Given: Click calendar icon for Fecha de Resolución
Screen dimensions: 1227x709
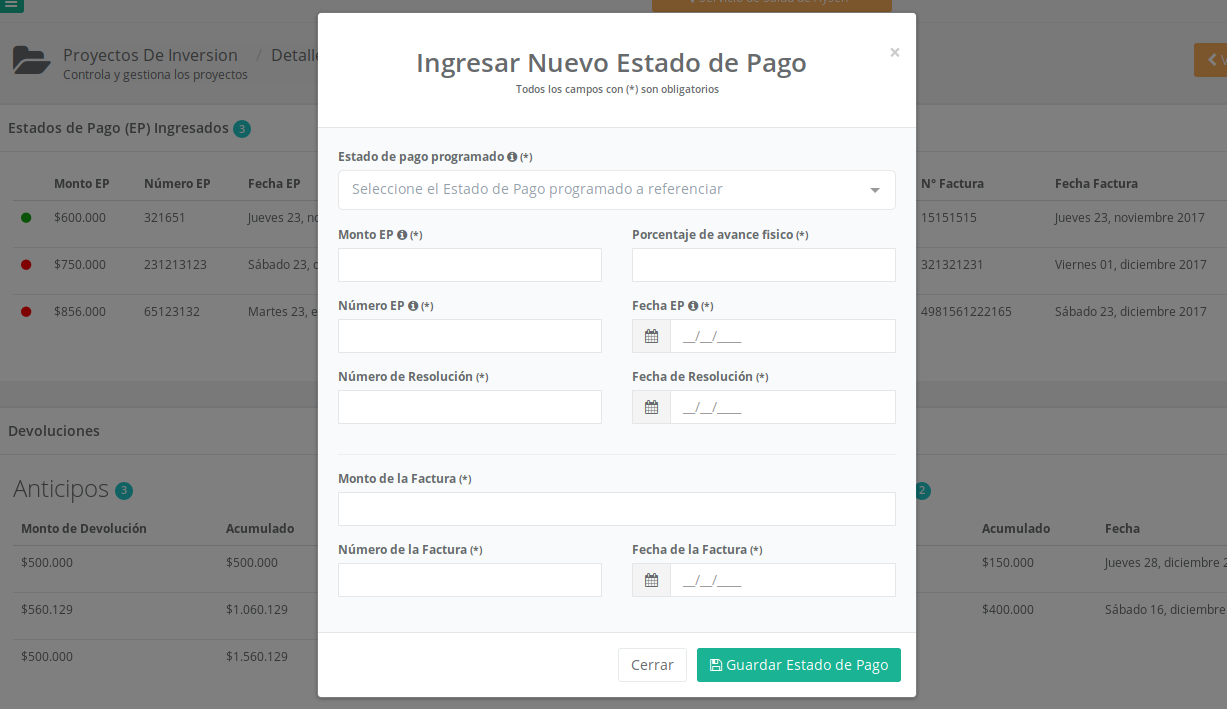Looking at the screenshot, I should point(651,408).
